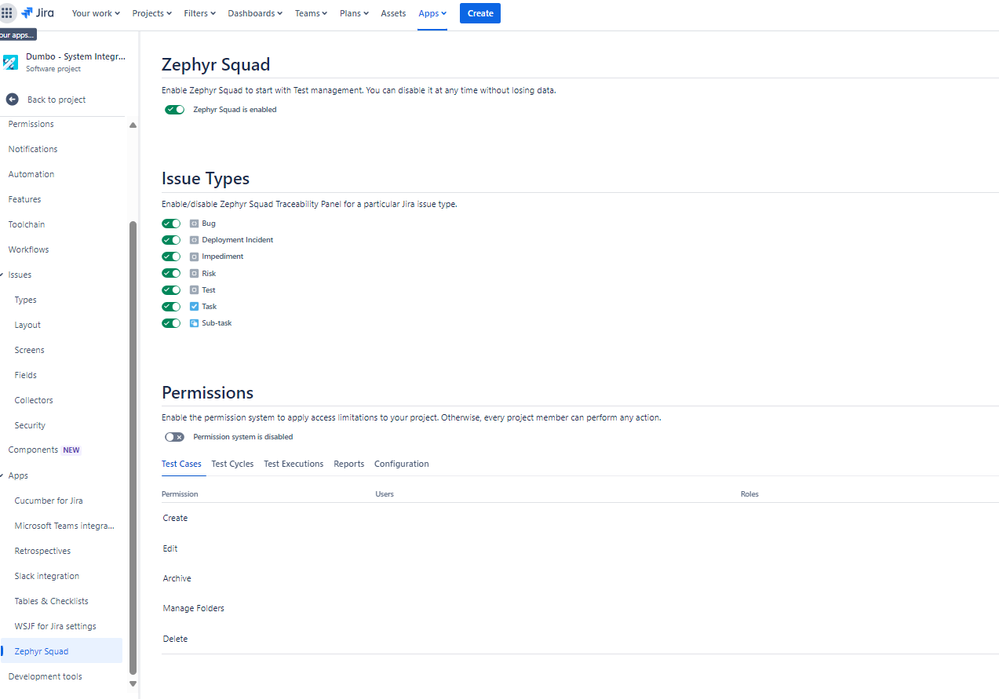Open issue Layout settings
The height and width of the screenshot is (699, 999).
tap(27, 325)
